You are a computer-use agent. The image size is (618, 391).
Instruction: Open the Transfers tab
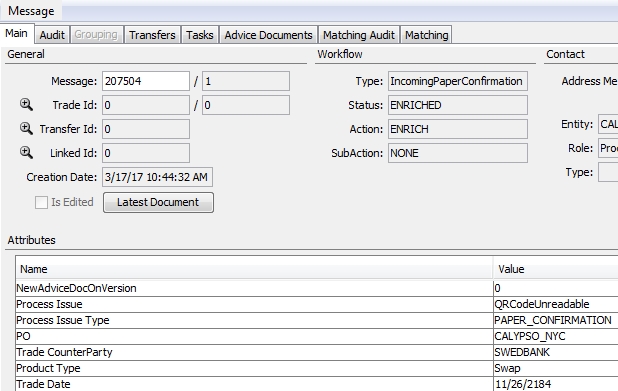point(152,35)
